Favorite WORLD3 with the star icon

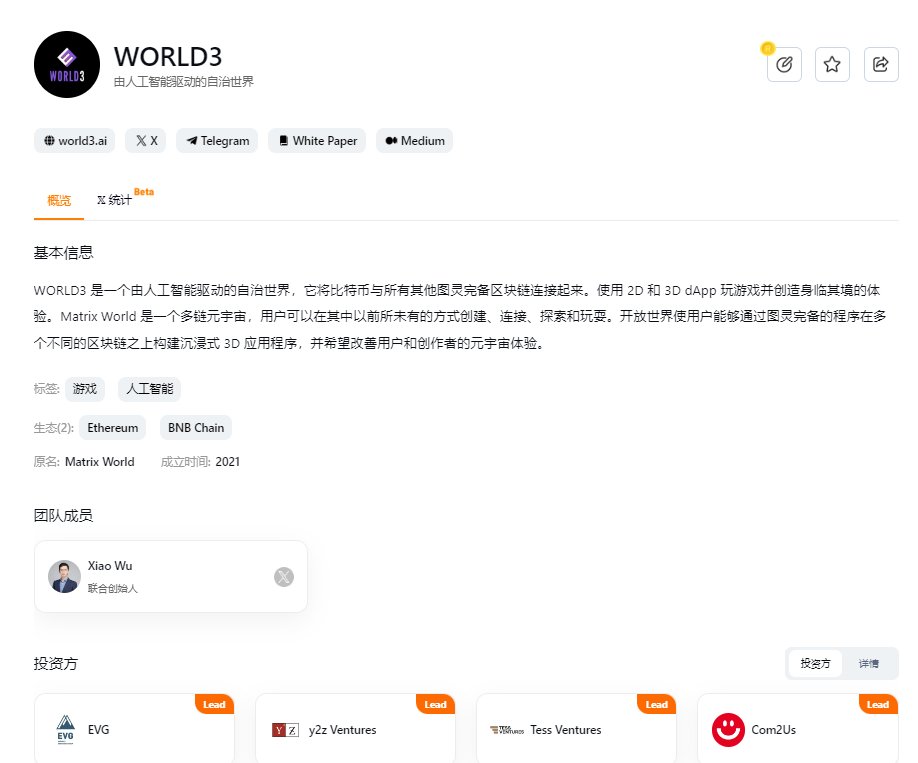[x=832, y=64]
